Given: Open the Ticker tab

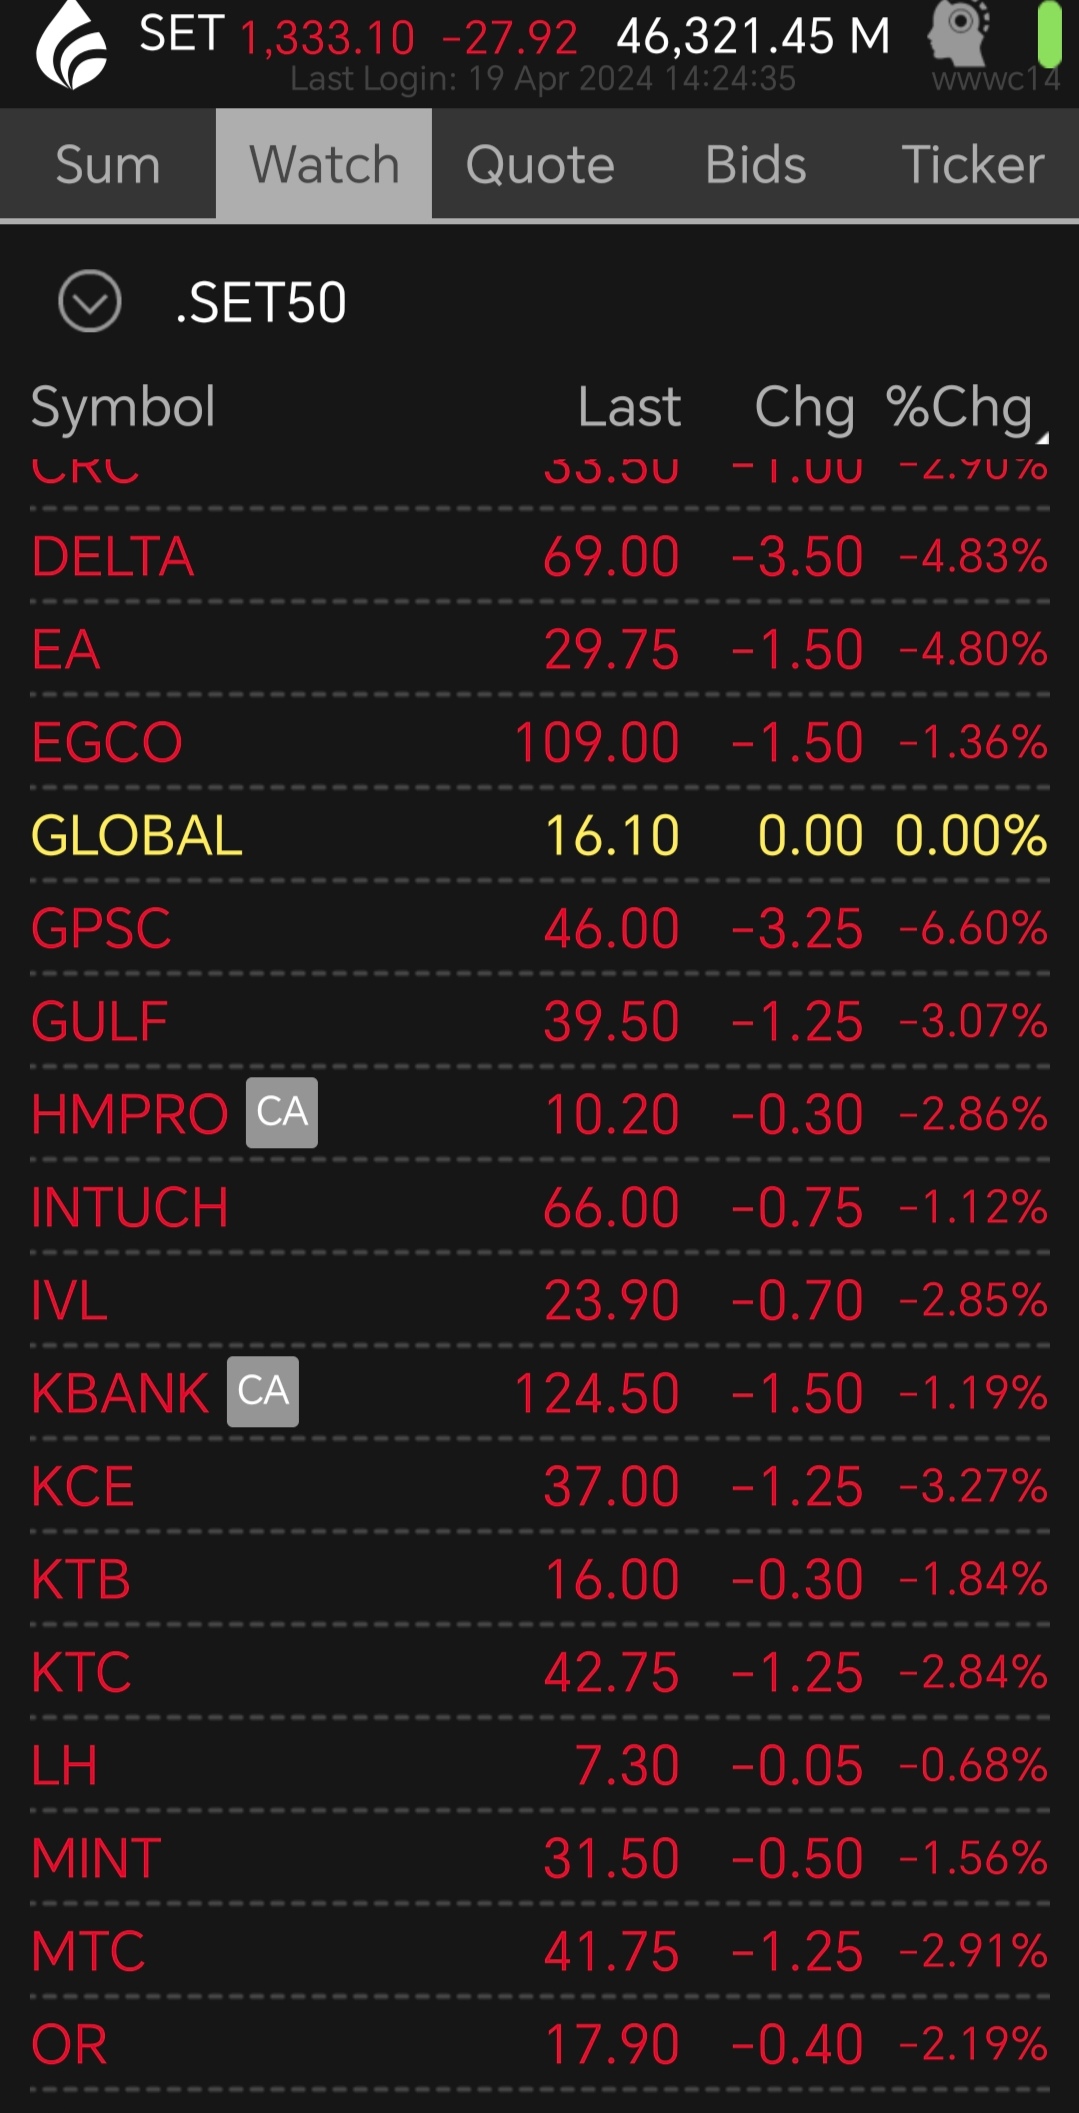Looking at the screenshot, I should [x=972, y=164].
